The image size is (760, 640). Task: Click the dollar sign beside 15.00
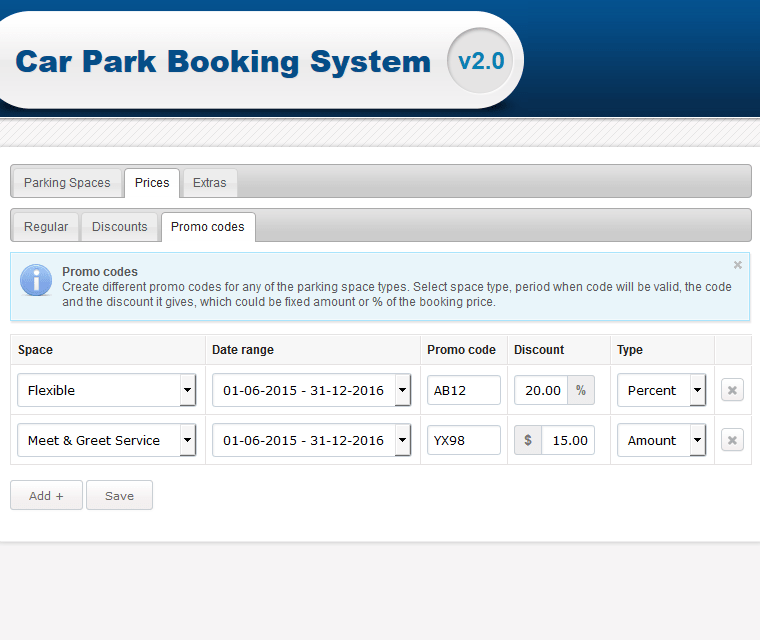pos(528,440)
